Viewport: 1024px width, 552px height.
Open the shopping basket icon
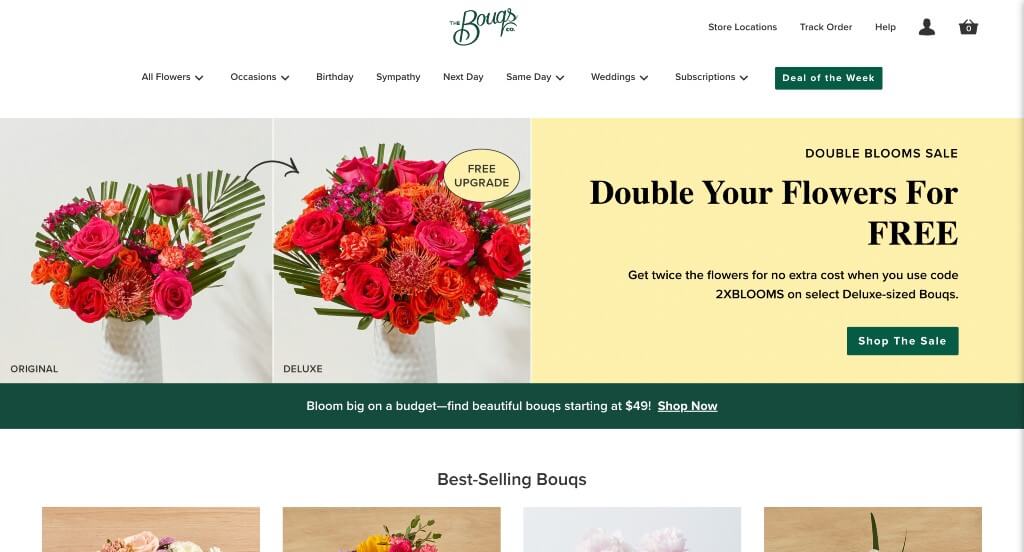point(968,27)
